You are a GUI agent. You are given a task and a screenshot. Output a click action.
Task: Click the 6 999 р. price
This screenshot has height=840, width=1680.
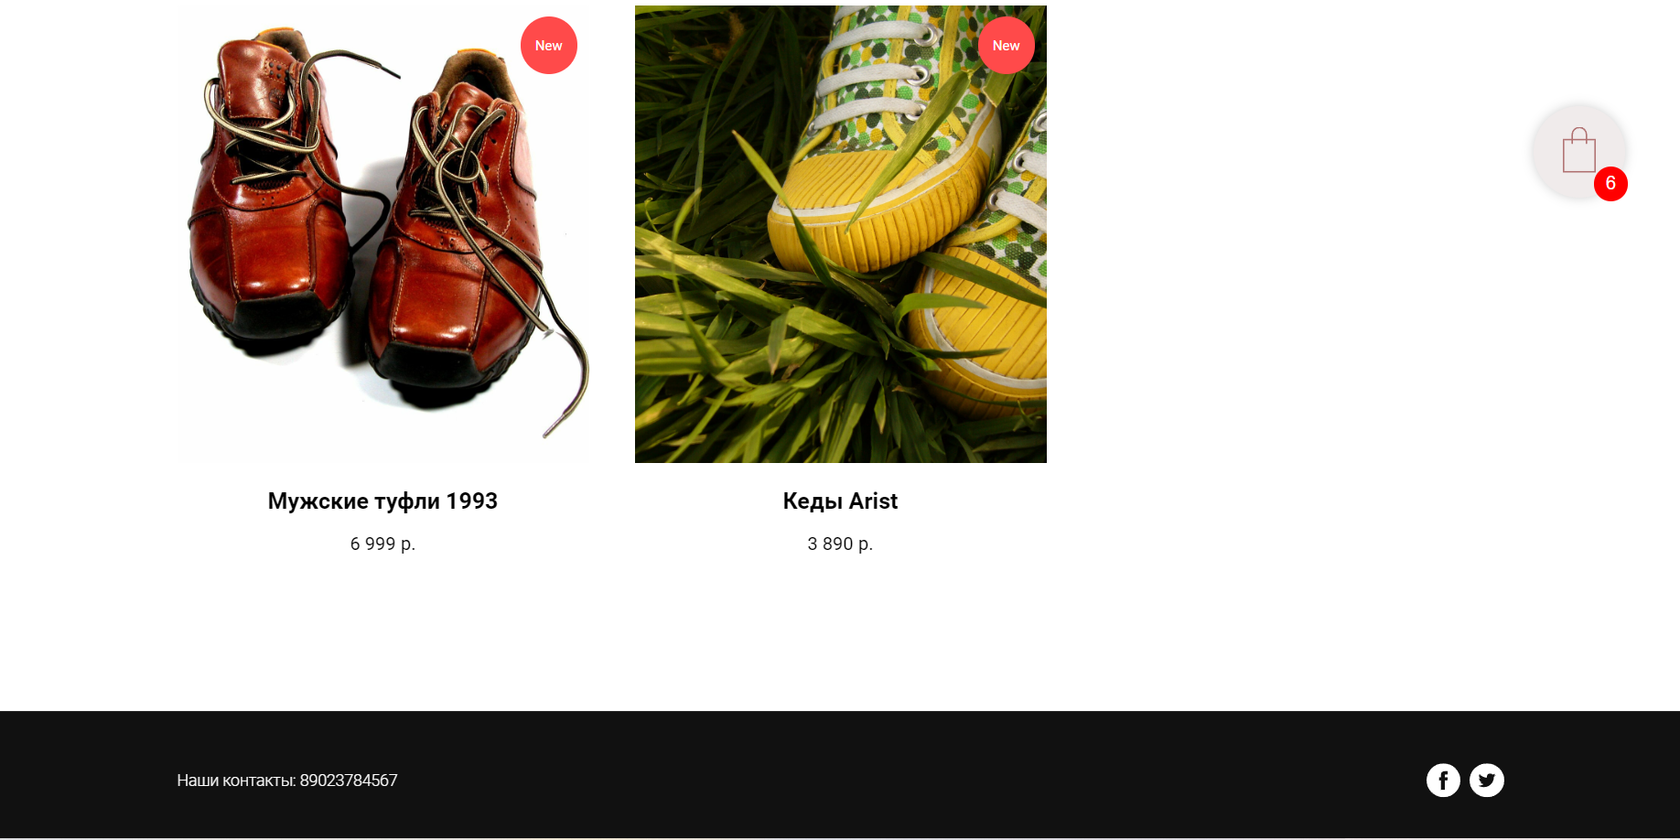click(383, 544)
